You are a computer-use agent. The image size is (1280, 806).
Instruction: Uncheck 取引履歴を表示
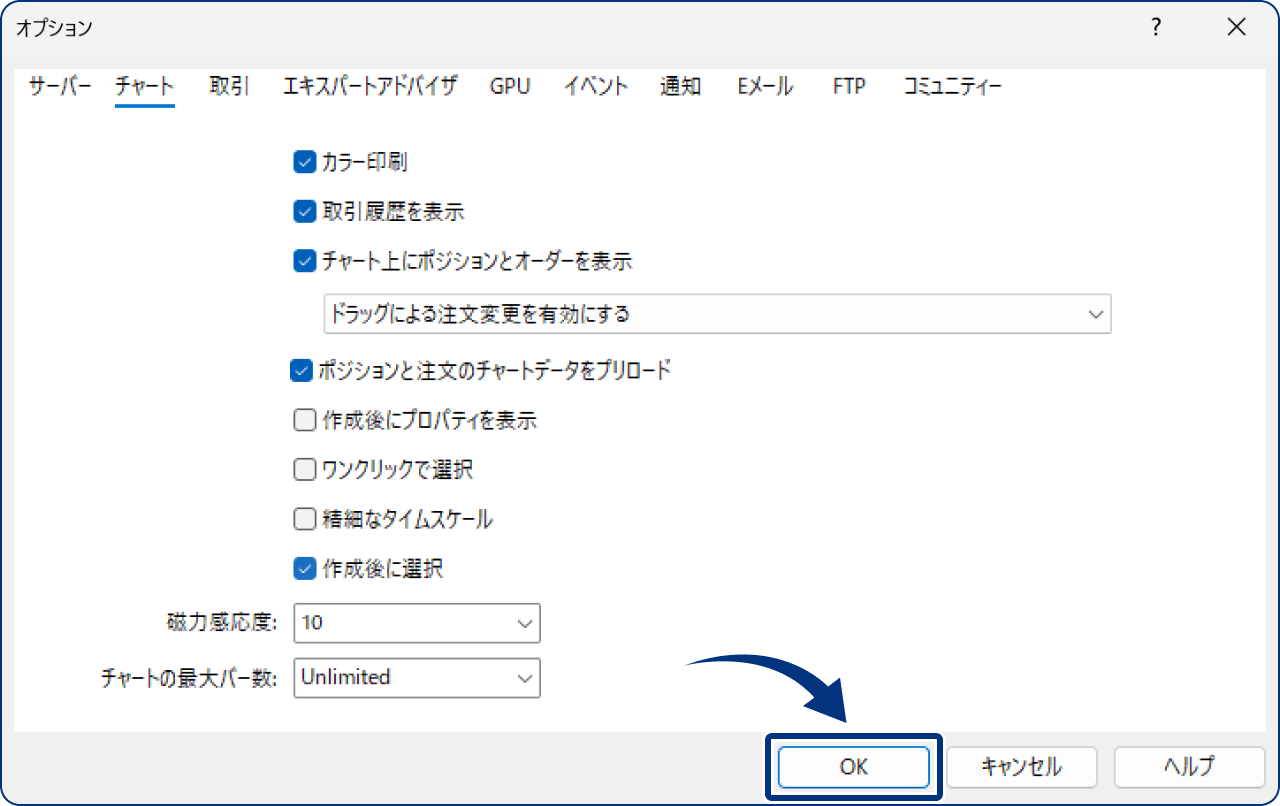point(303,211)
